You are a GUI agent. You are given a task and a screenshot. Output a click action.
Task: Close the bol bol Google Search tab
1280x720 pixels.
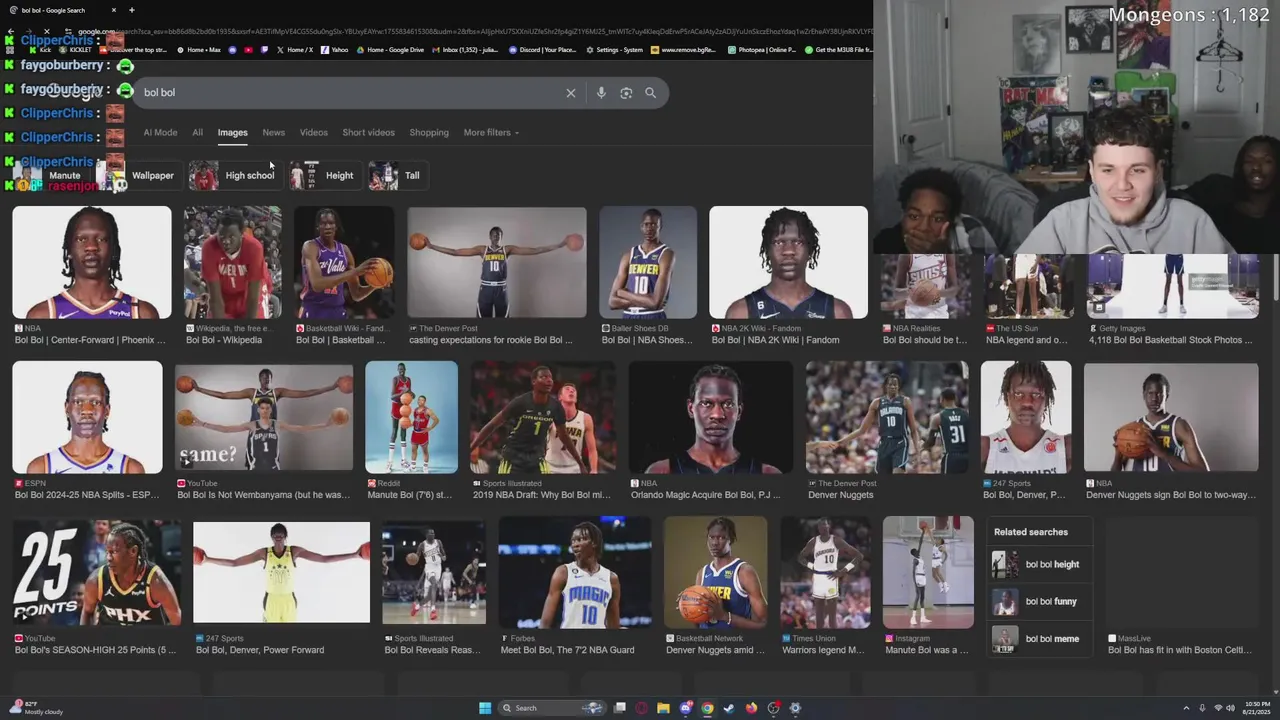(114, 10)
